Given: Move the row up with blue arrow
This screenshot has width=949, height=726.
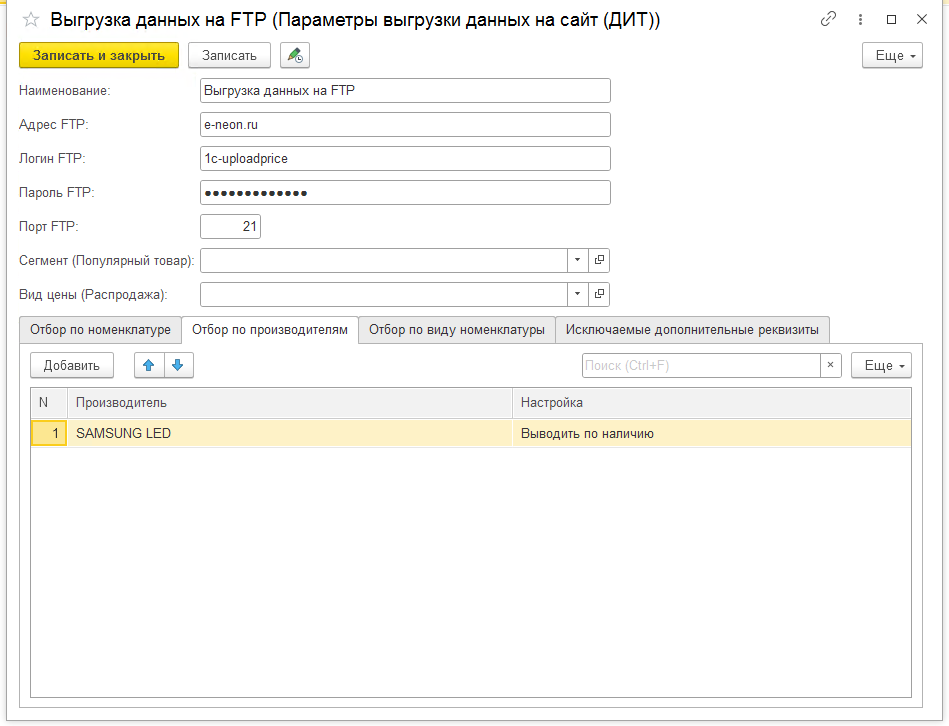Looking at the screenshot, I should [149, 365].
